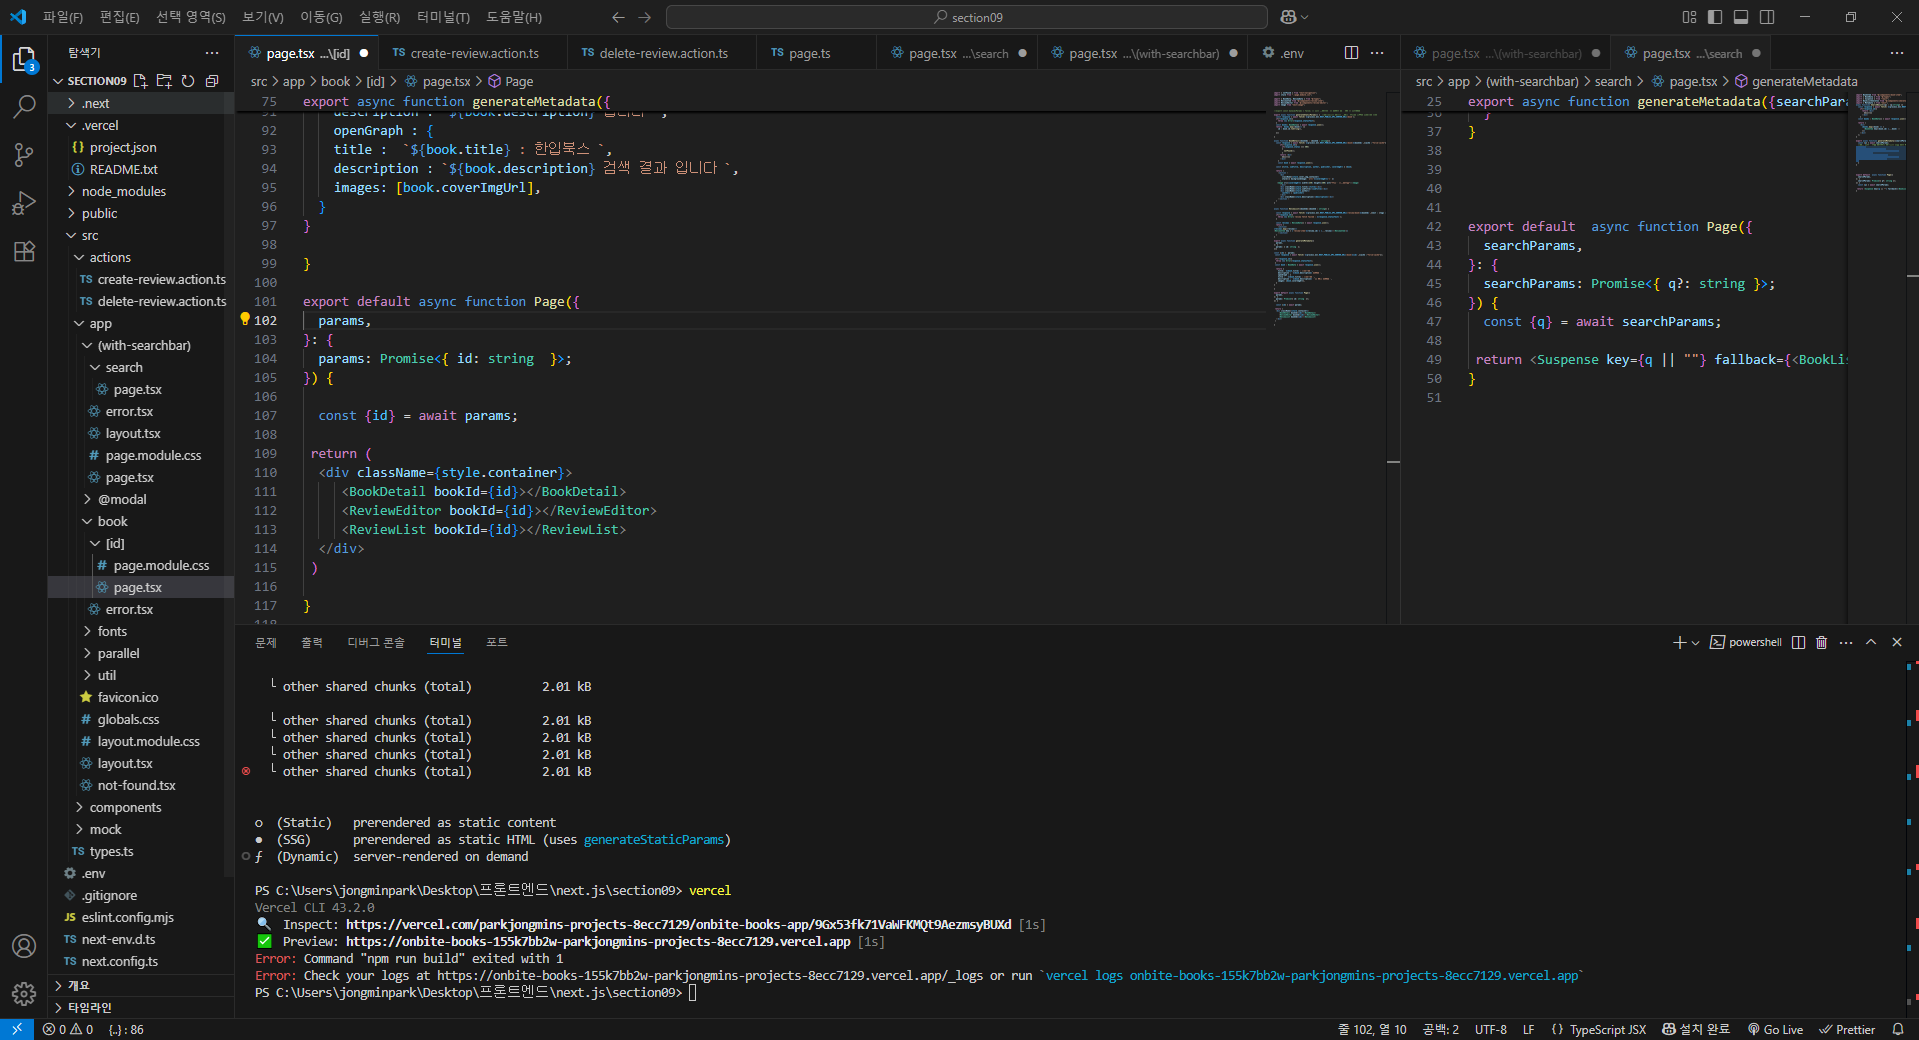Split the left editor group

pyautogui.click(x=1351, y=53)
